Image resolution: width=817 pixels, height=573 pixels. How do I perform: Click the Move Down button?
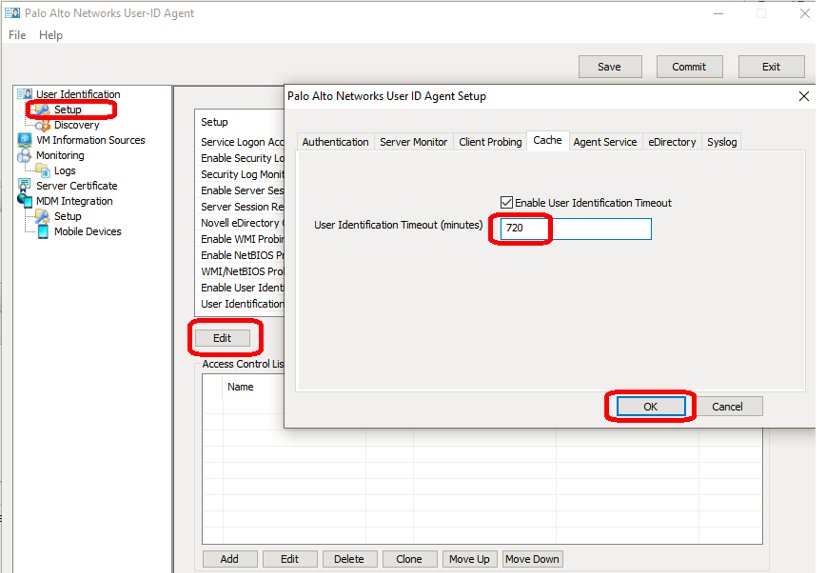tap(532, 559)
